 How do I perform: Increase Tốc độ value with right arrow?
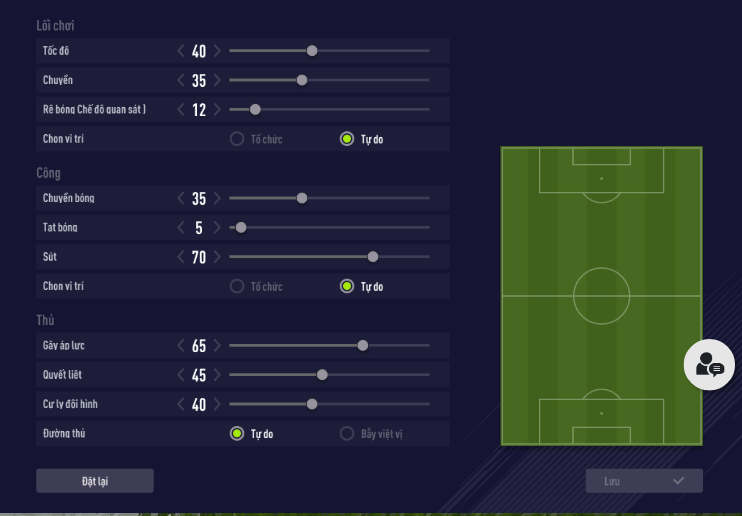click(217, 50)
